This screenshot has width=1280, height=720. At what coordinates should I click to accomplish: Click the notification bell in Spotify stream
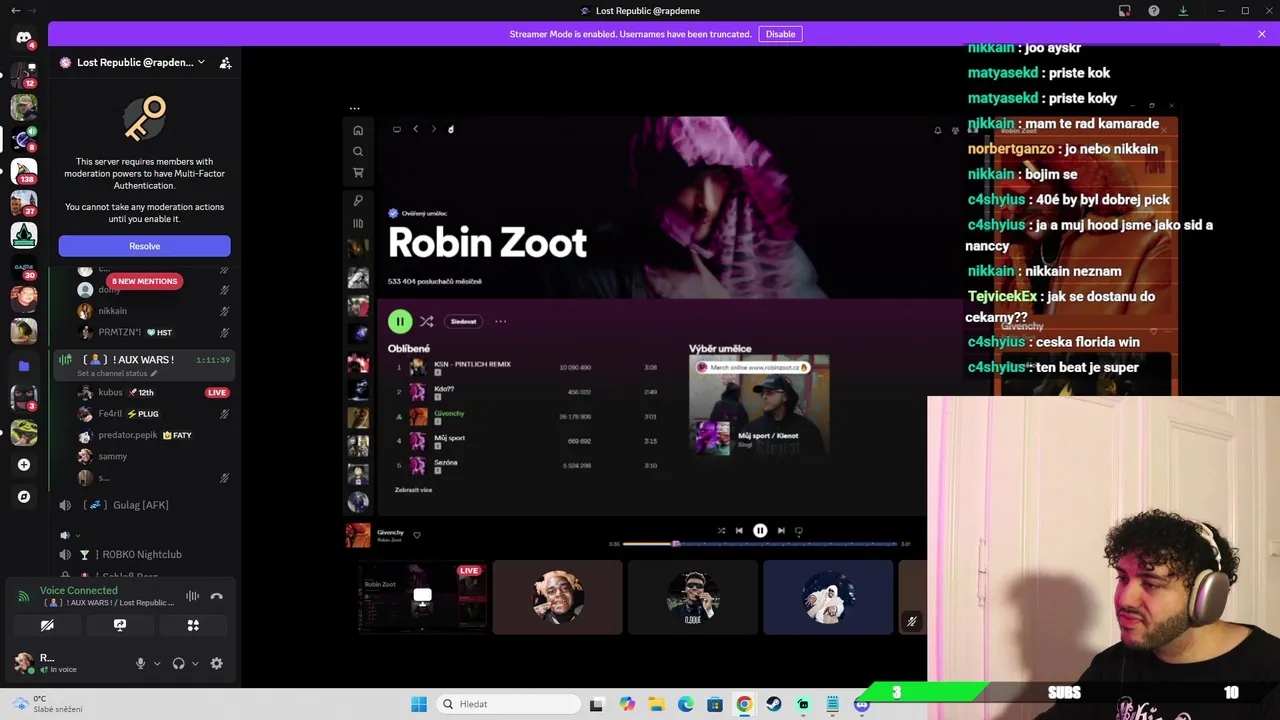(937, 130)
